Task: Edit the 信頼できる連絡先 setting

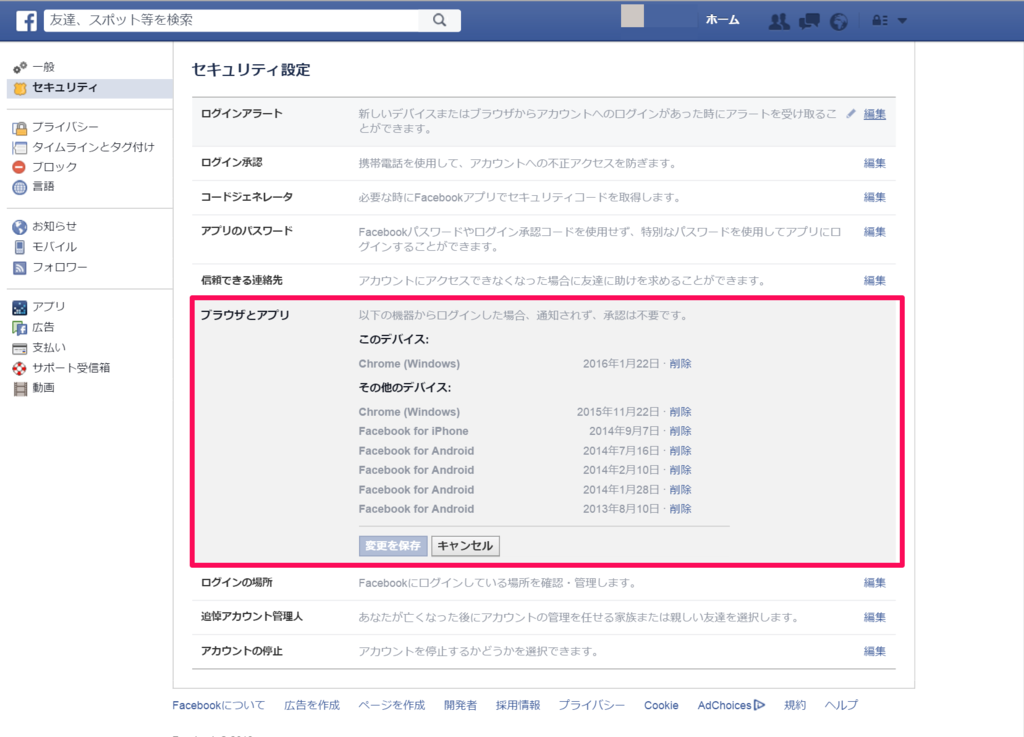Action: point(874,281)
